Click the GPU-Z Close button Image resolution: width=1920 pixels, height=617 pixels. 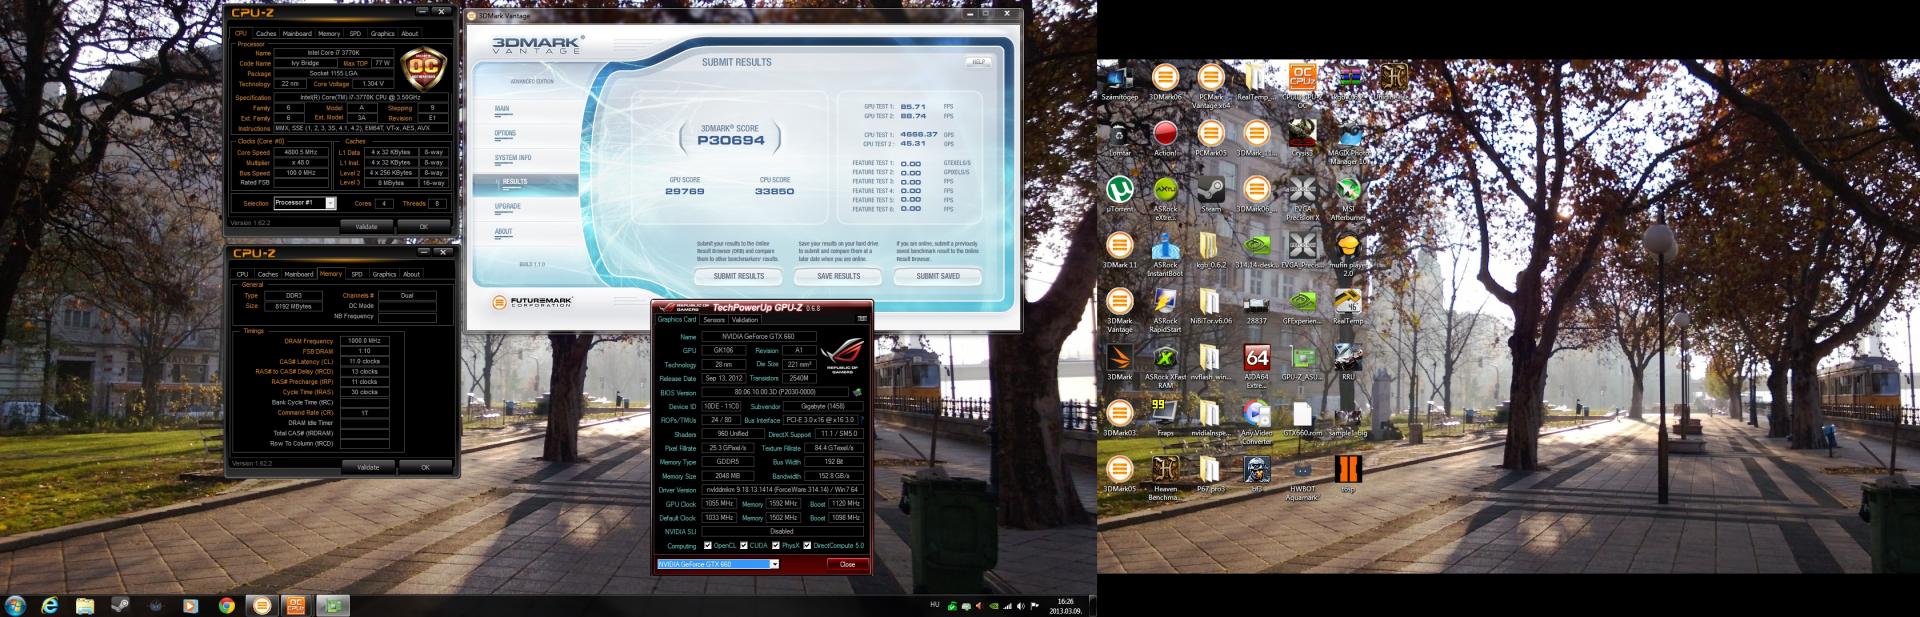(847, 564)
